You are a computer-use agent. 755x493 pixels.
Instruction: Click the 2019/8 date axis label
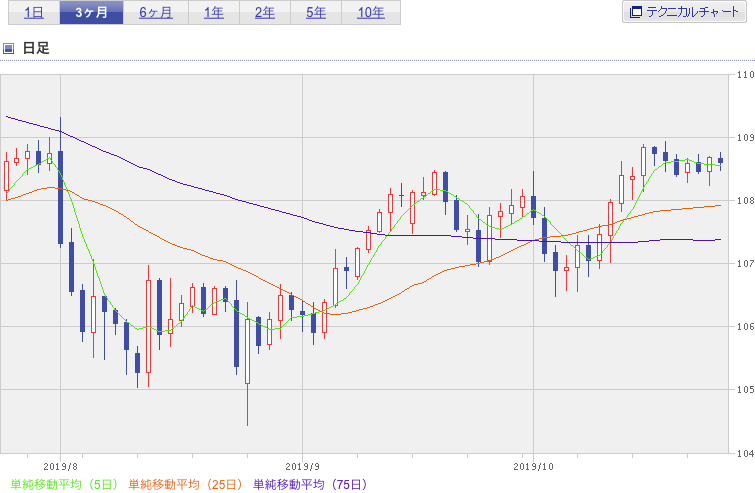point(61,467)
